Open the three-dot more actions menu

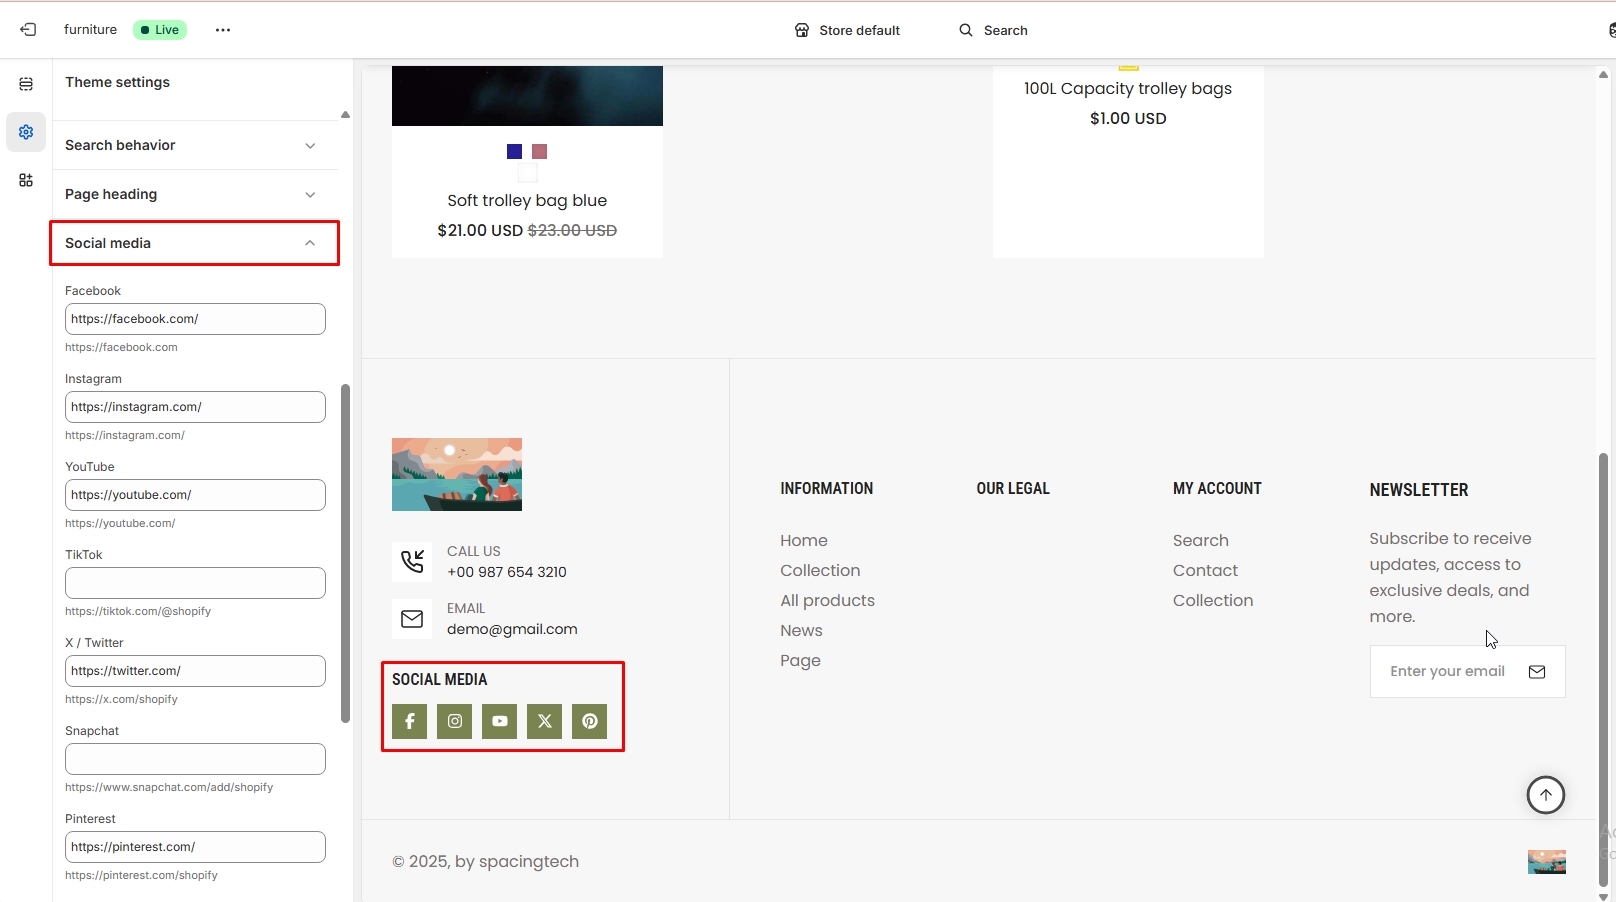(x=223, y=30)
